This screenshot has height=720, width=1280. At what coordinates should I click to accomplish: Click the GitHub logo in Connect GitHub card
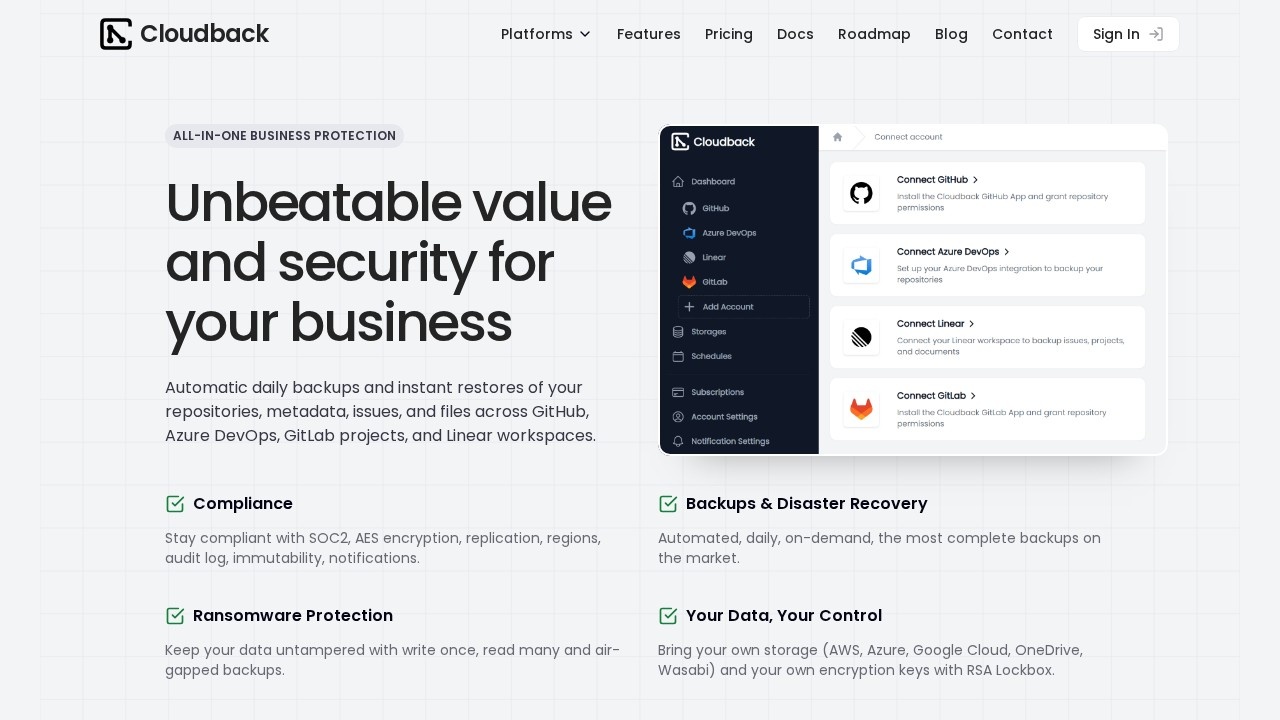(861, 193)
